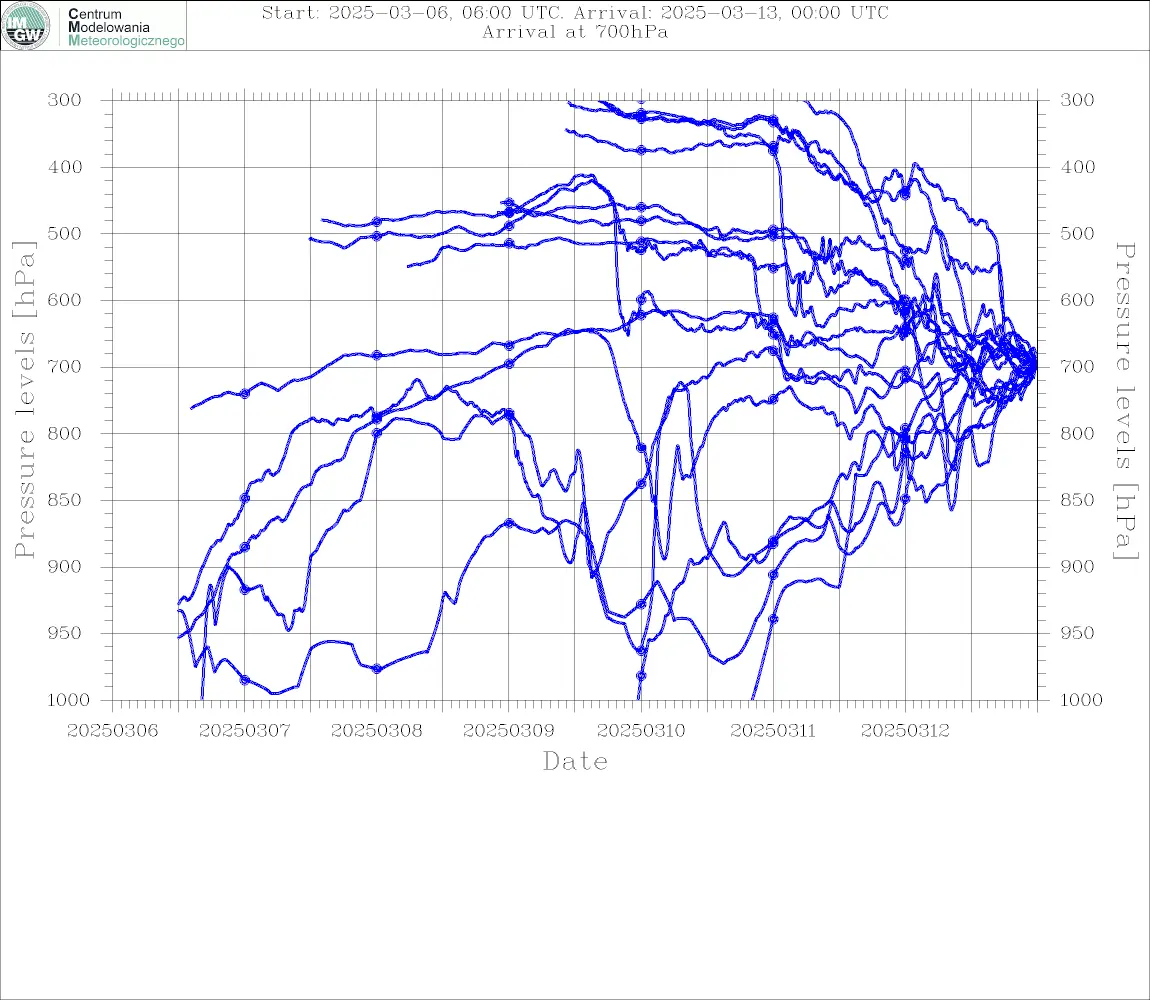This screenshot has width=1150, height=1000.
Task: Click the right-axis 950 pressure label
Action: pos(1077,632)
